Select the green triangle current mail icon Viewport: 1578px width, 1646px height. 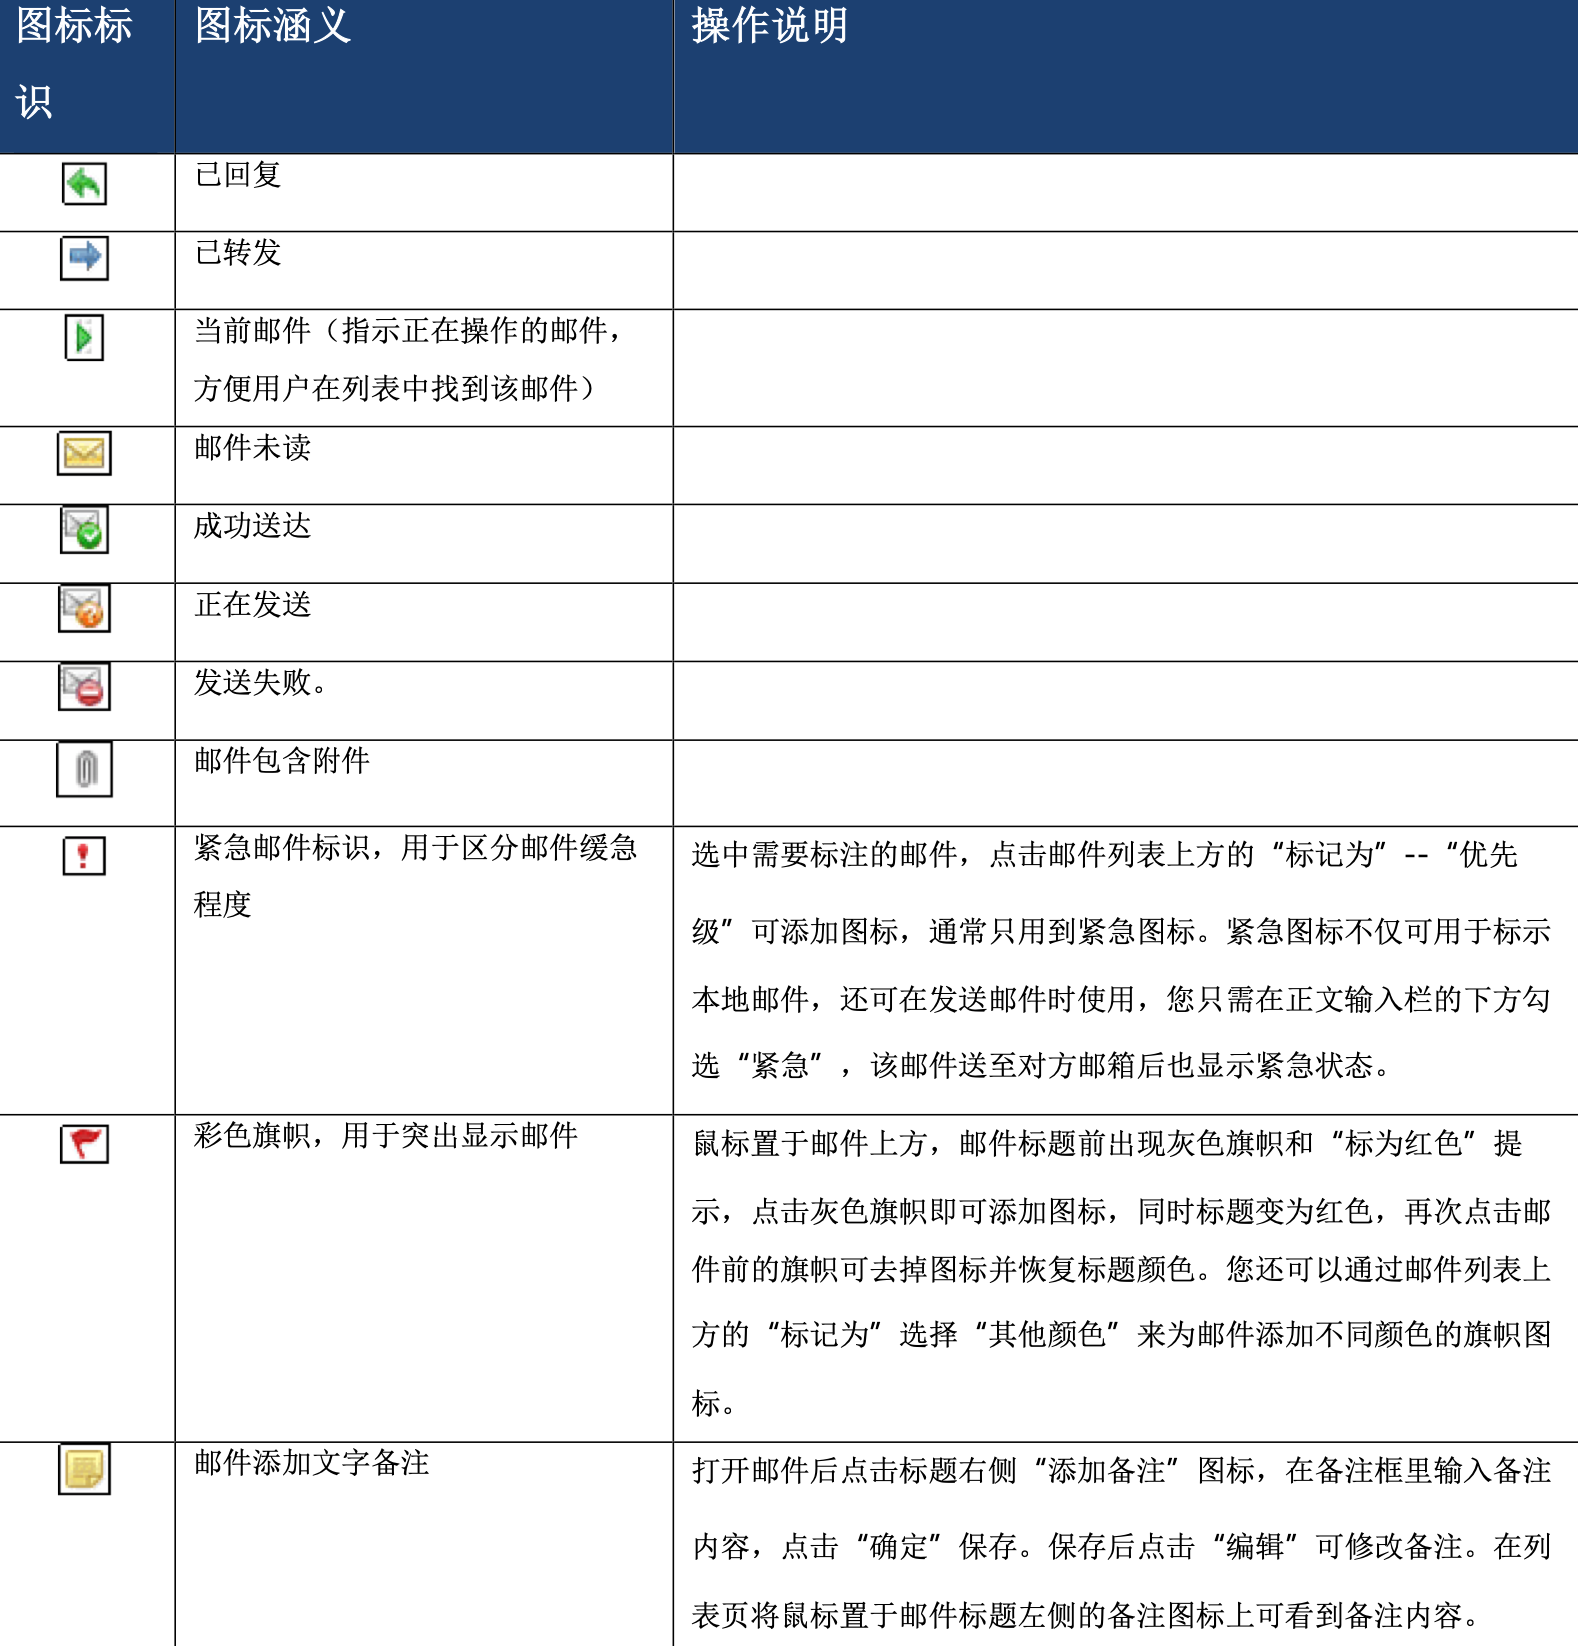[x=84, y=337]
